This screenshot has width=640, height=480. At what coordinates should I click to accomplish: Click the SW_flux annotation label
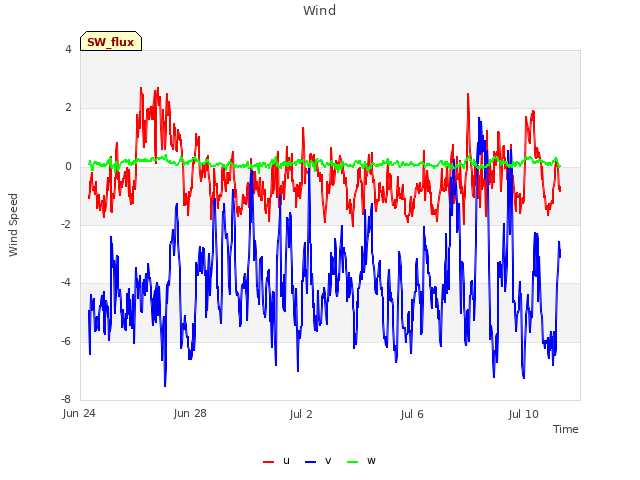111,42
